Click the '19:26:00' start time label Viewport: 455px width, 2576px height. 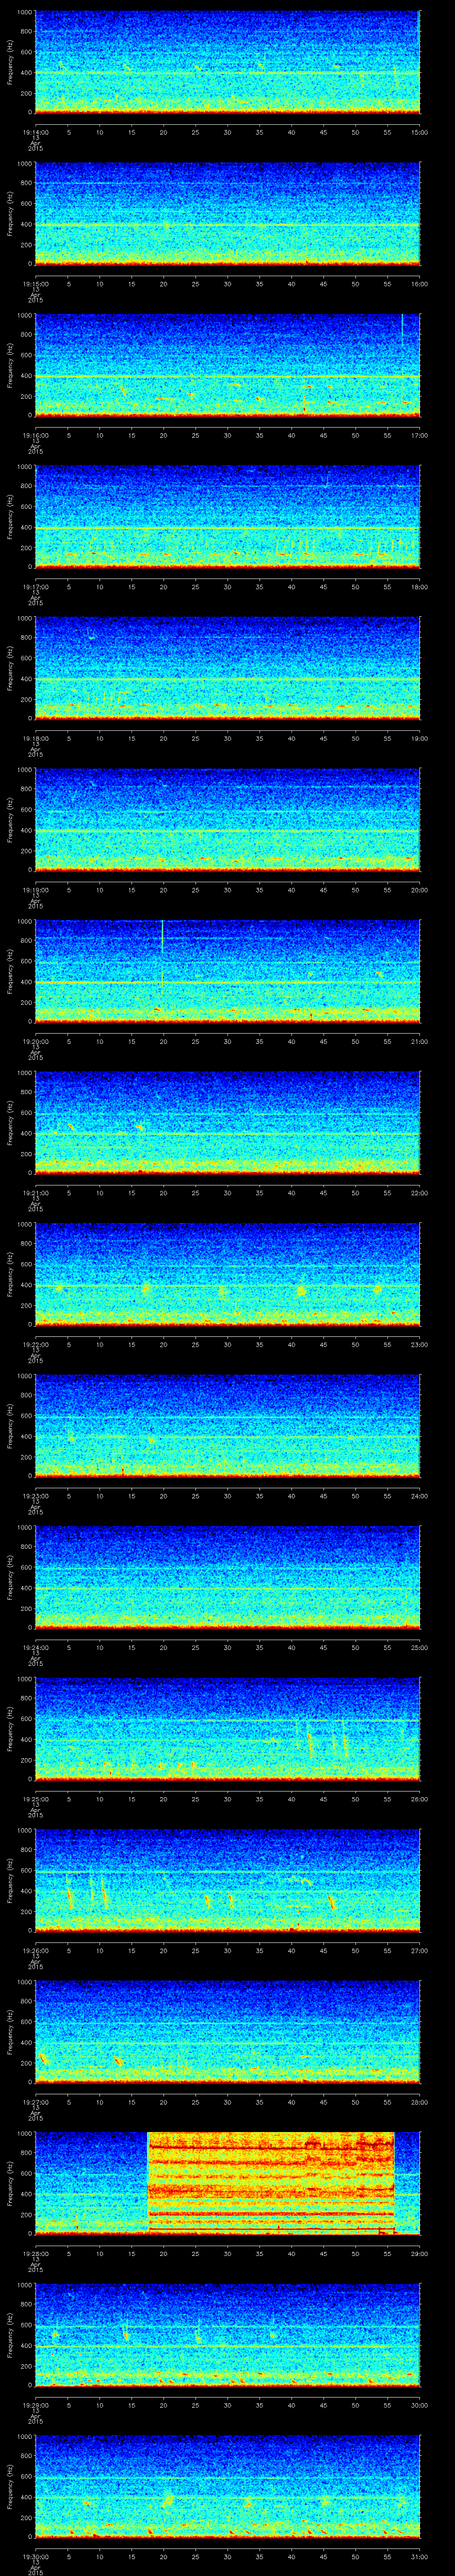click(x=35, y=1949)
